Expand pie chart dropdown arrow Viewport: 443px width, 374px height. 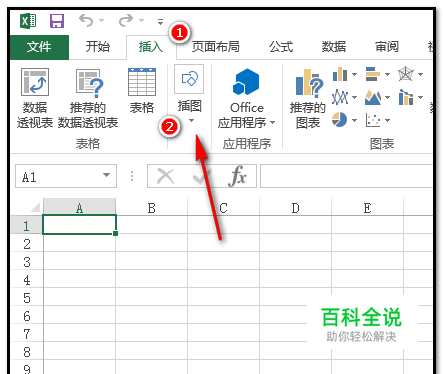(x=354, y=120)
